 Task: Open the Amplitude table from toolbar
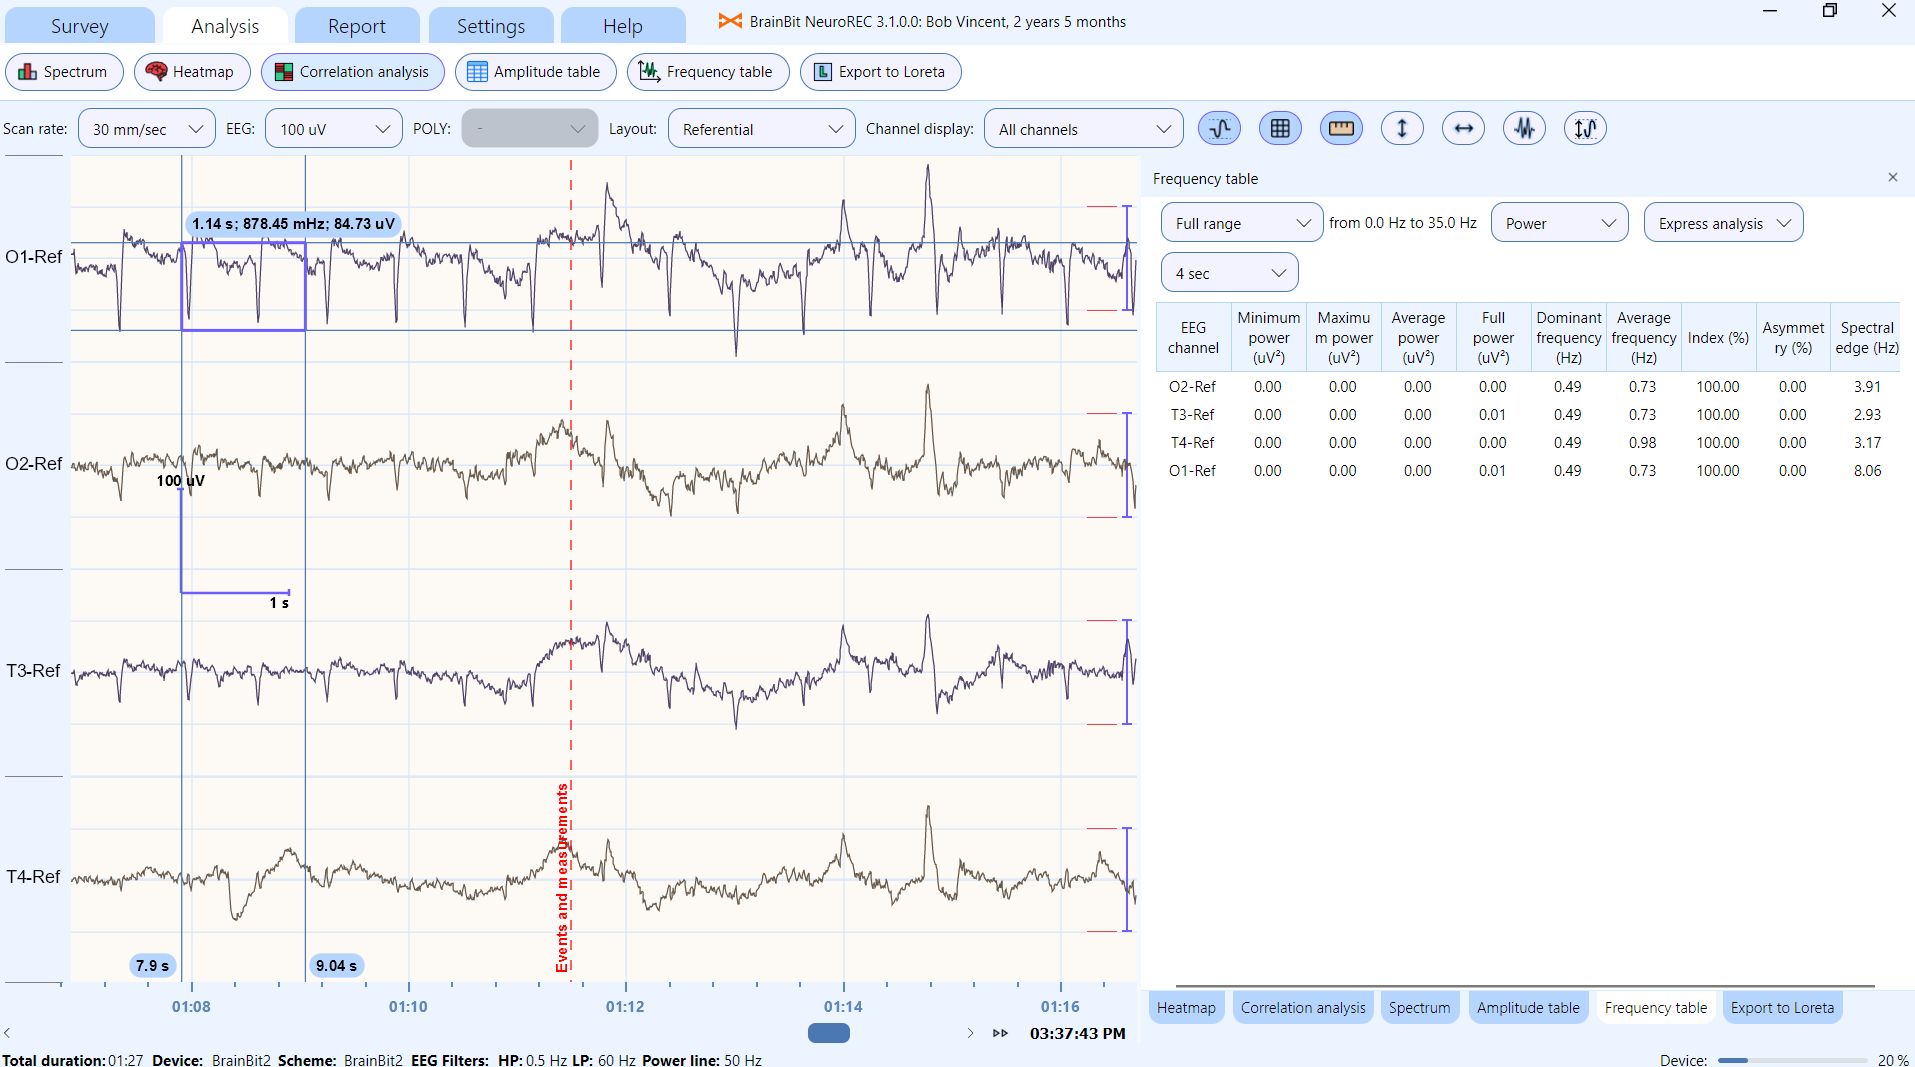pos(534,72)
